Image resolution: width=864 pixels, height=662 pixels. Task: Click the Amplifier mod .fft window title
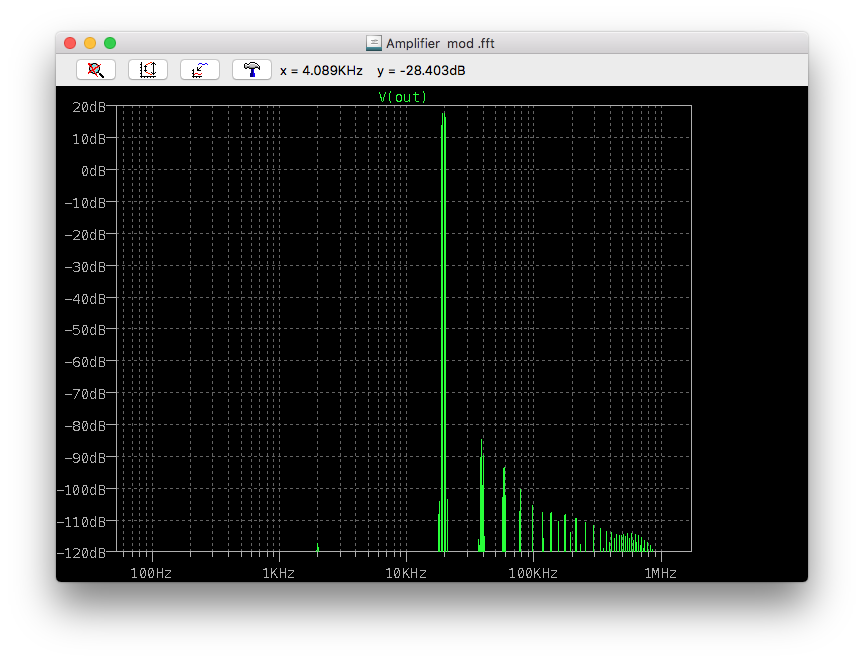coord(440,43)
